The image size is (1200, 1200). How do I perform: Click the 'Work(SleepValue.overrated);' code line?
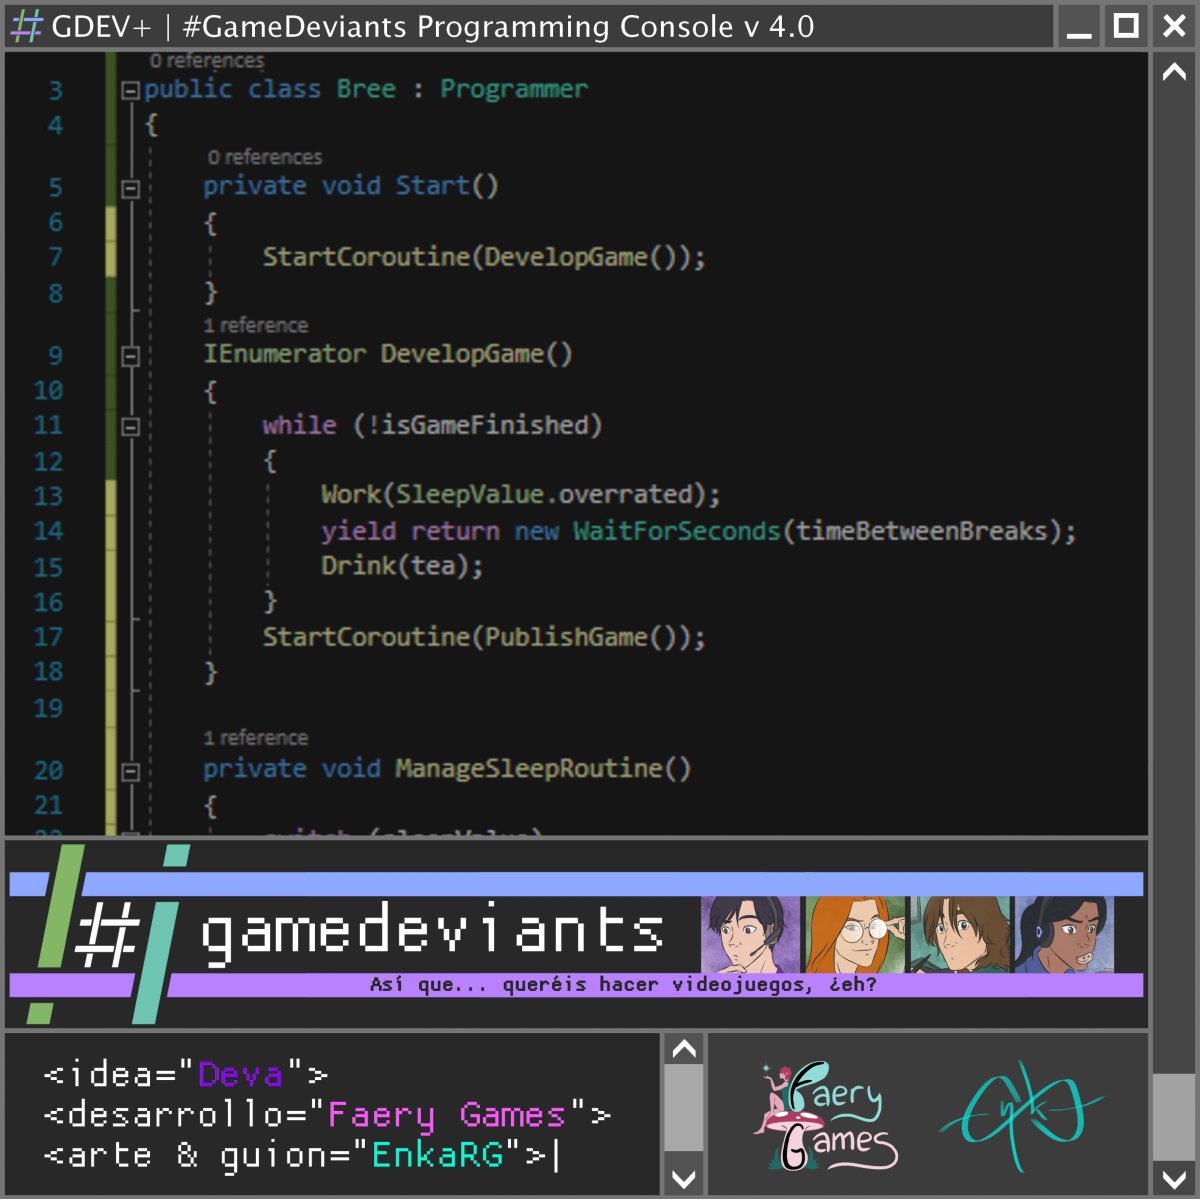tap(520, 495)
